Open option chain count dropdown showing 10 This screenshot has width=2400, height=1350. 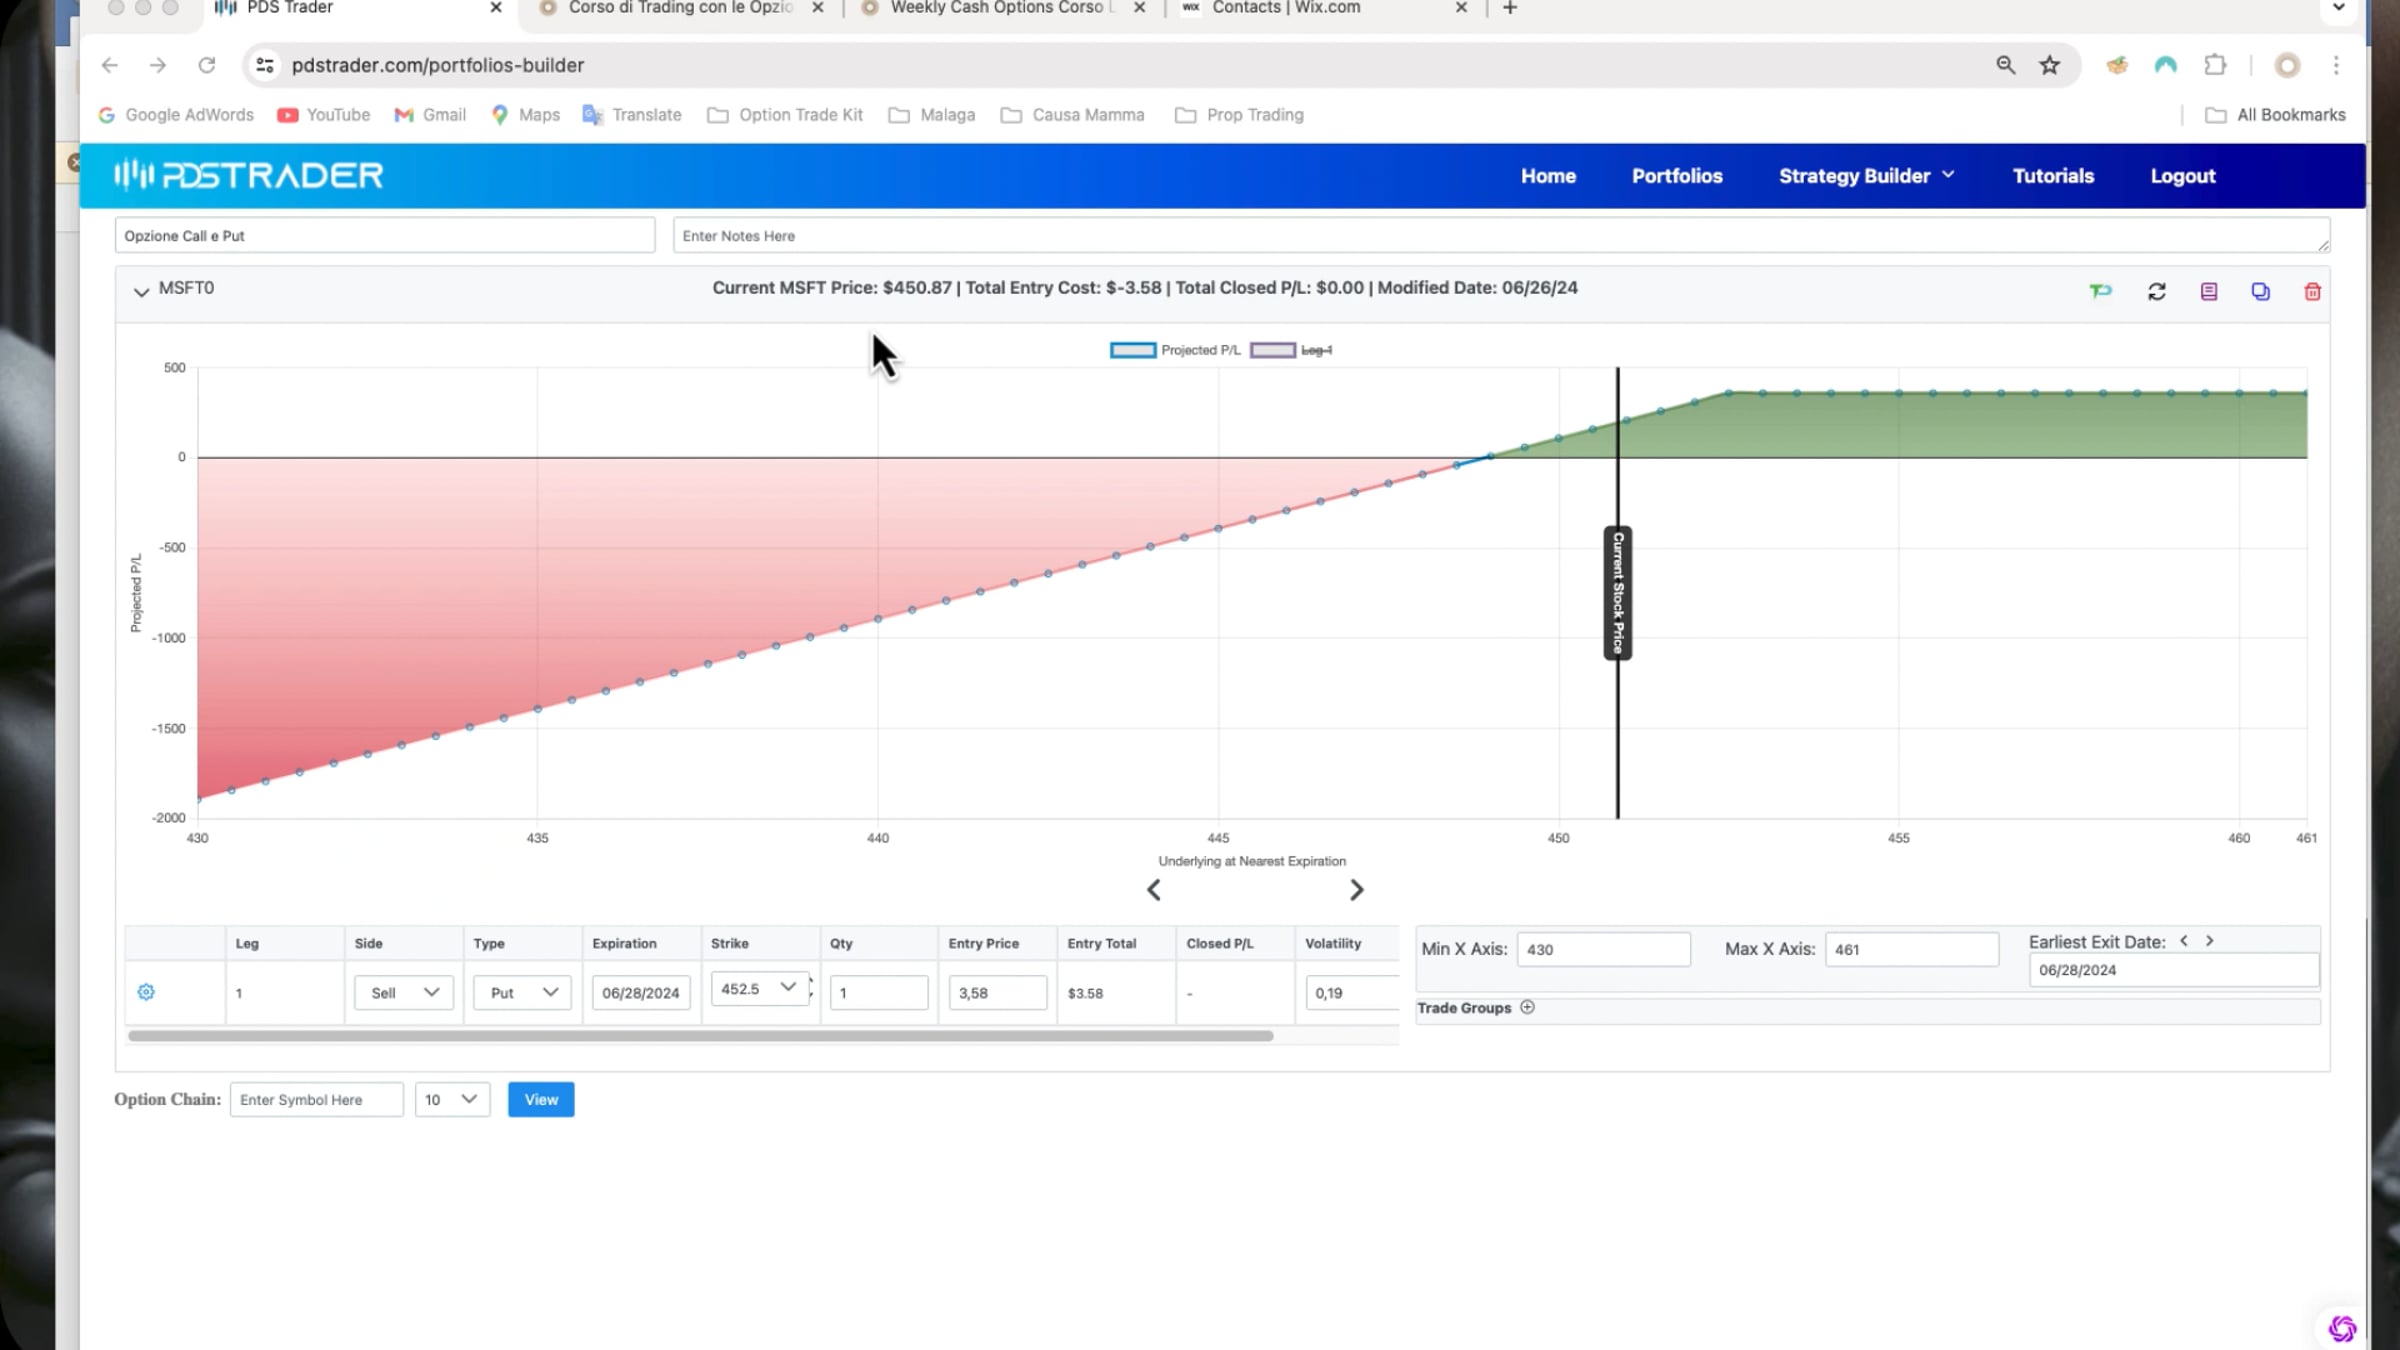(452, 1099)
